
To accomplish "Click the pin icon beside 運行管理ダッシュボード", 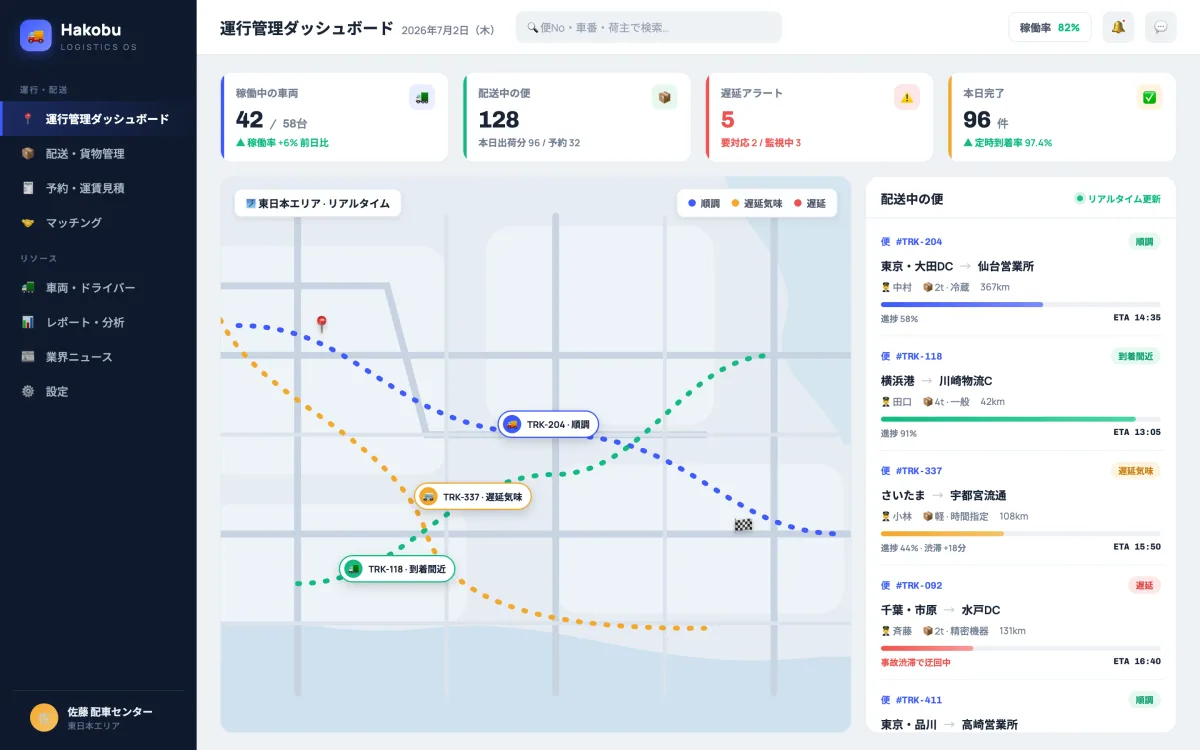I will (x=28, y=119).
